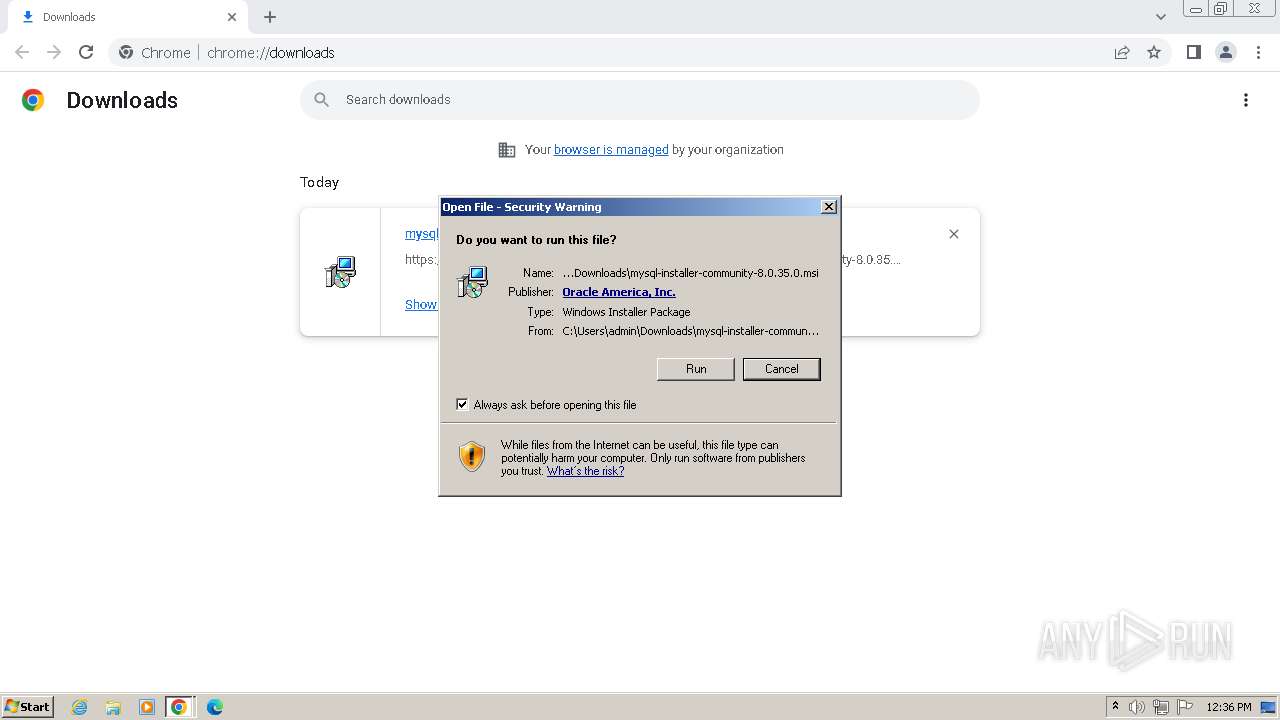Image resolution: width=1280 pixels, height=720 pixels.
Task: Click the Chrome taskbar icon
Action: point(179,707)
